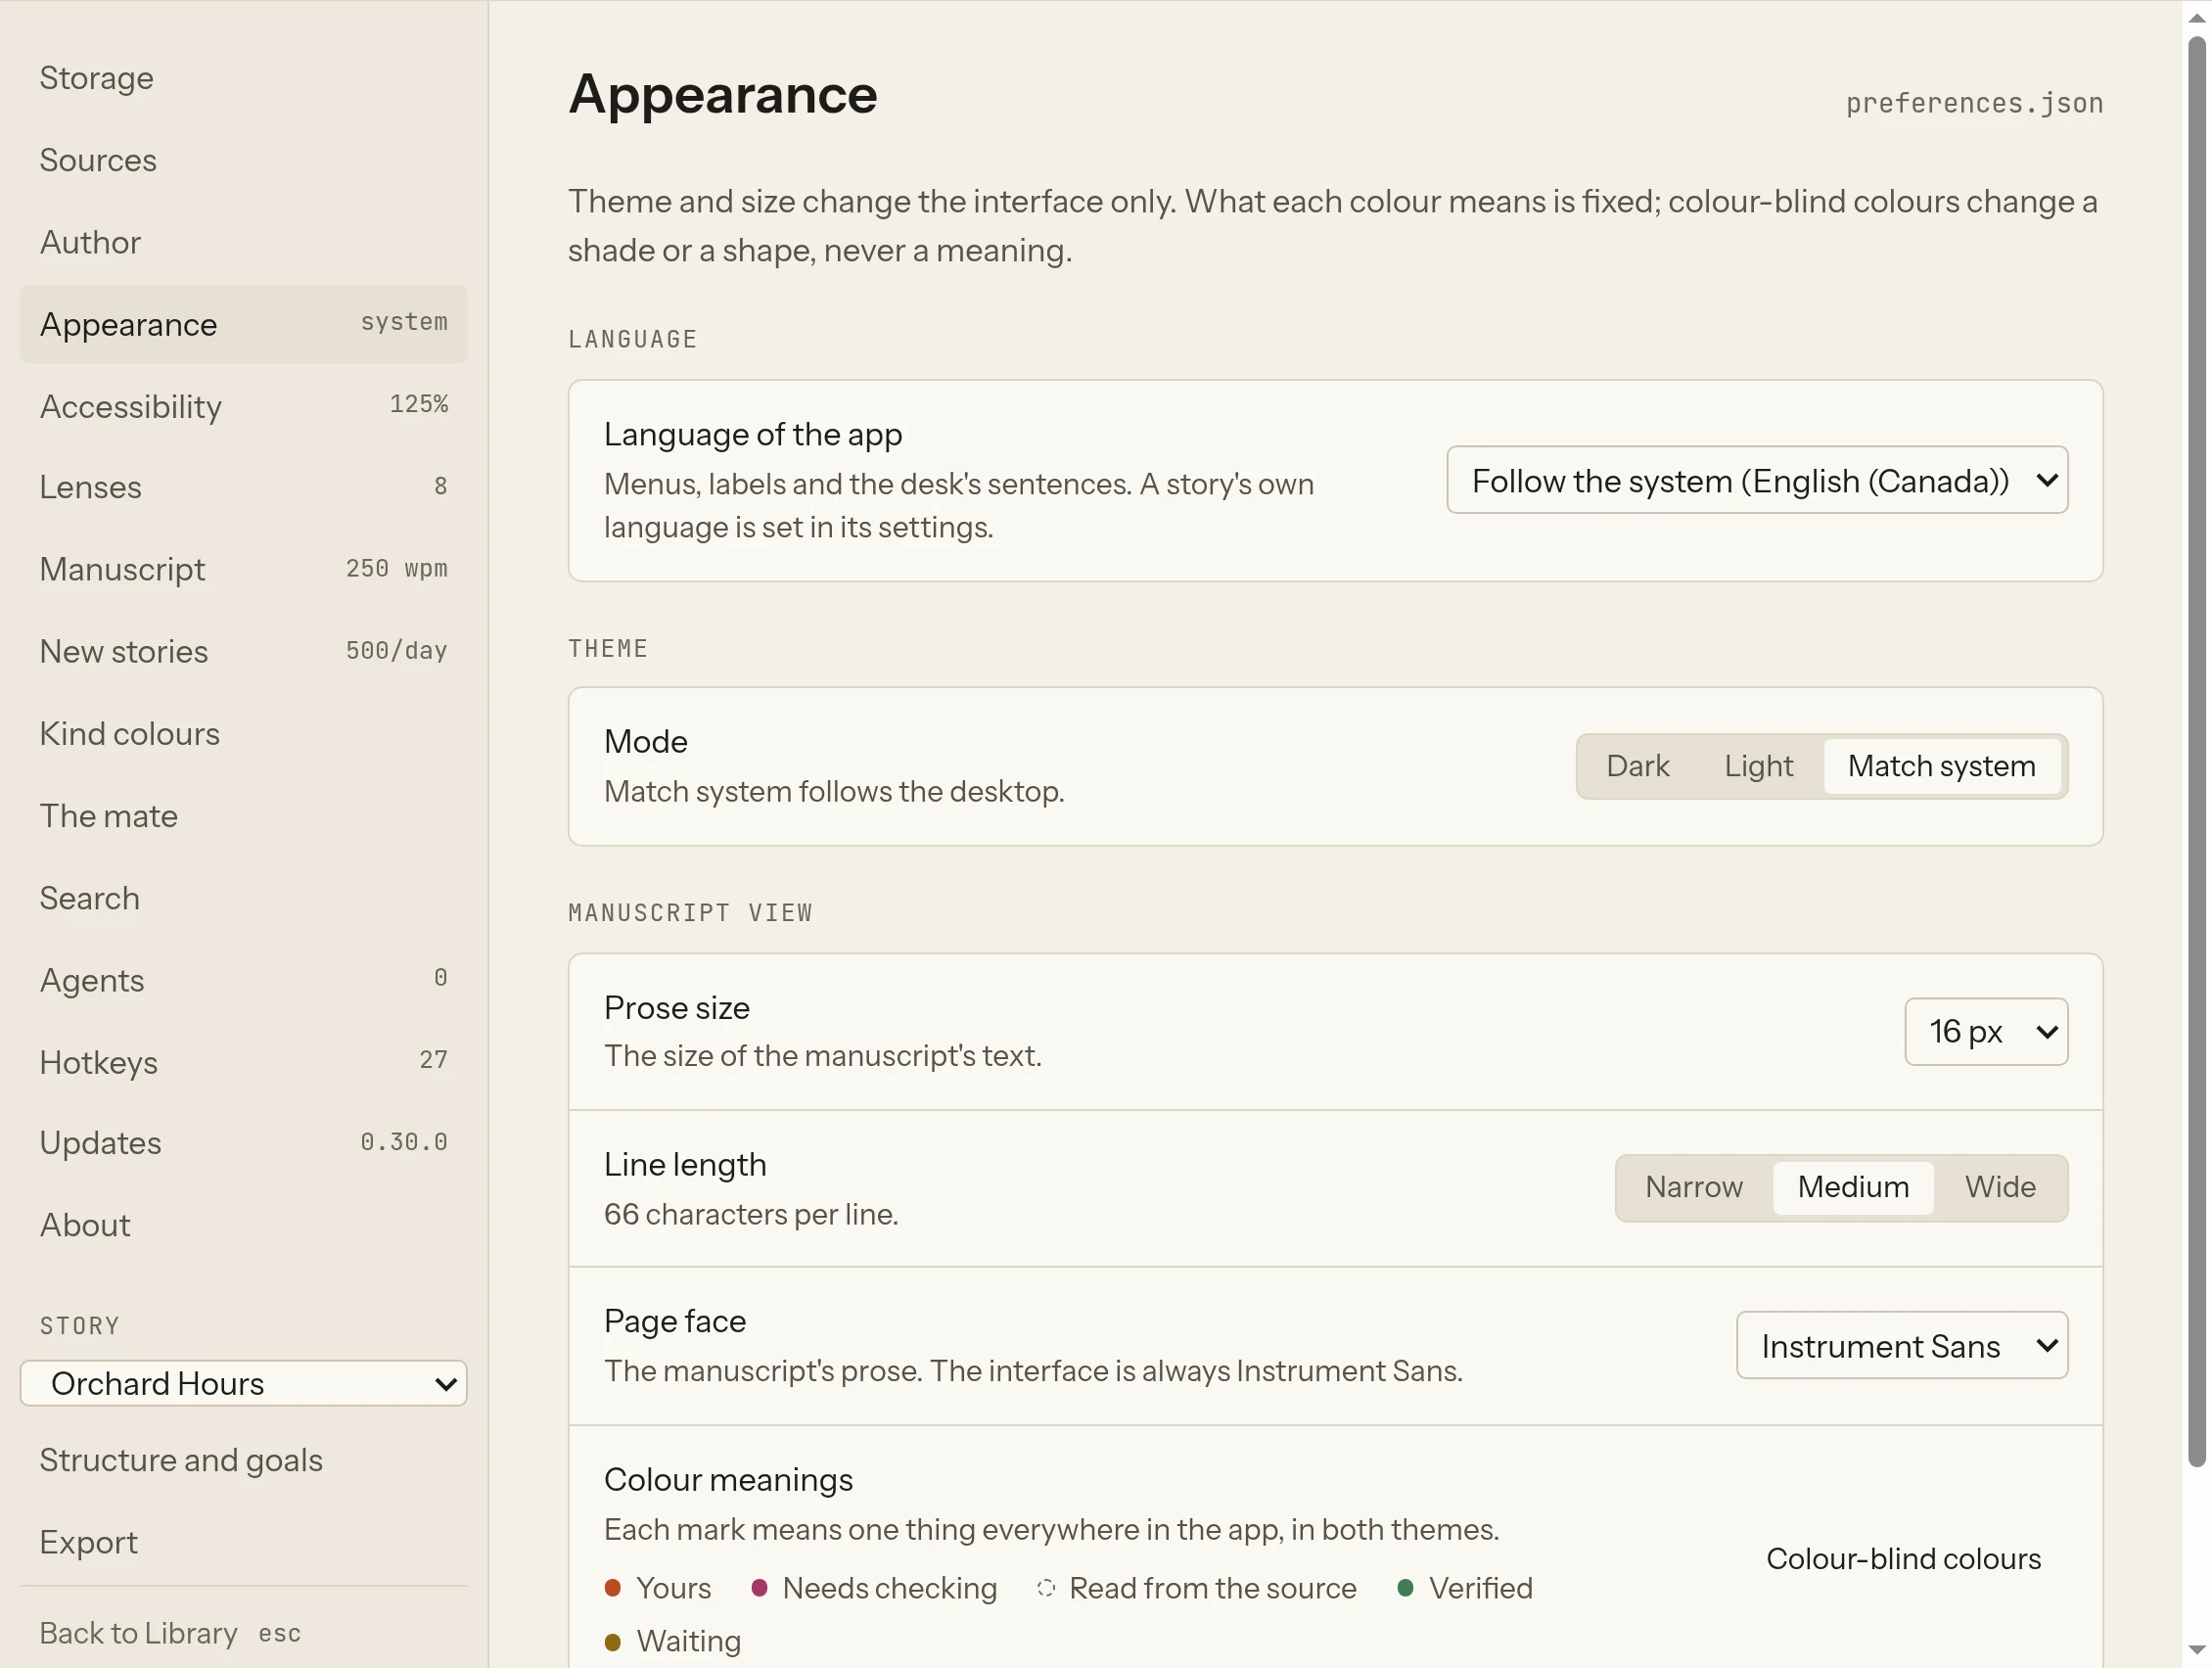
Task: Open Kind colours settings
Action: pyautogui.click(x=243, y=733)
